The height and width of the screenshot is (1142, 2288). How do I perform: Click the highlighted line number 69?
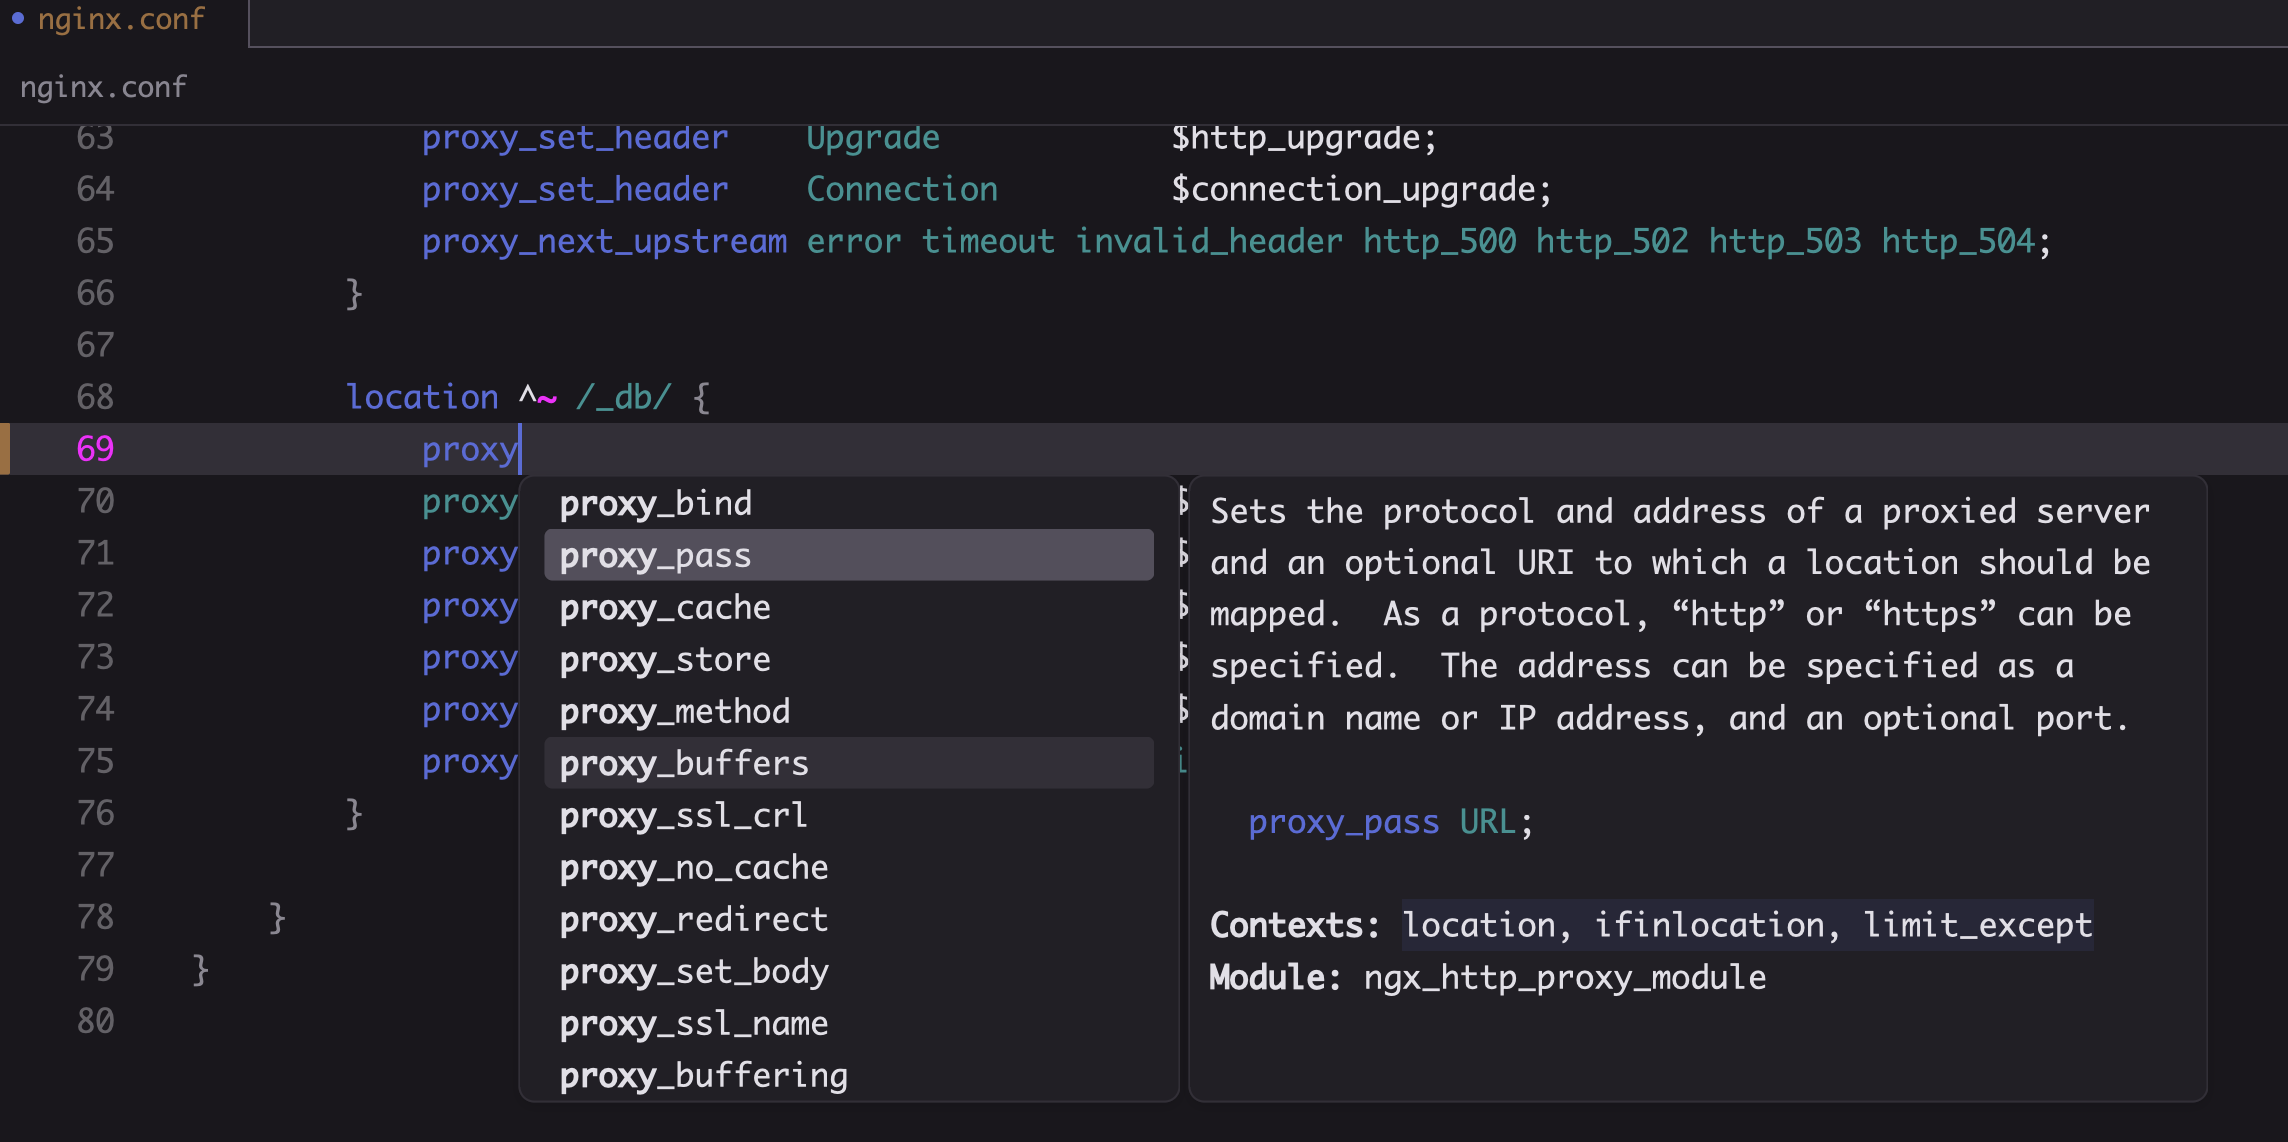point(95,449)
